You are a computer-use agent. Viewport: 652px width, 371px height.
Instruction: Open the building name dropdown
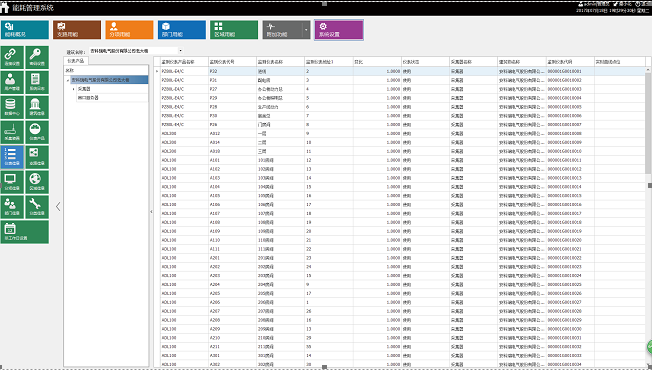pos(136,51)
